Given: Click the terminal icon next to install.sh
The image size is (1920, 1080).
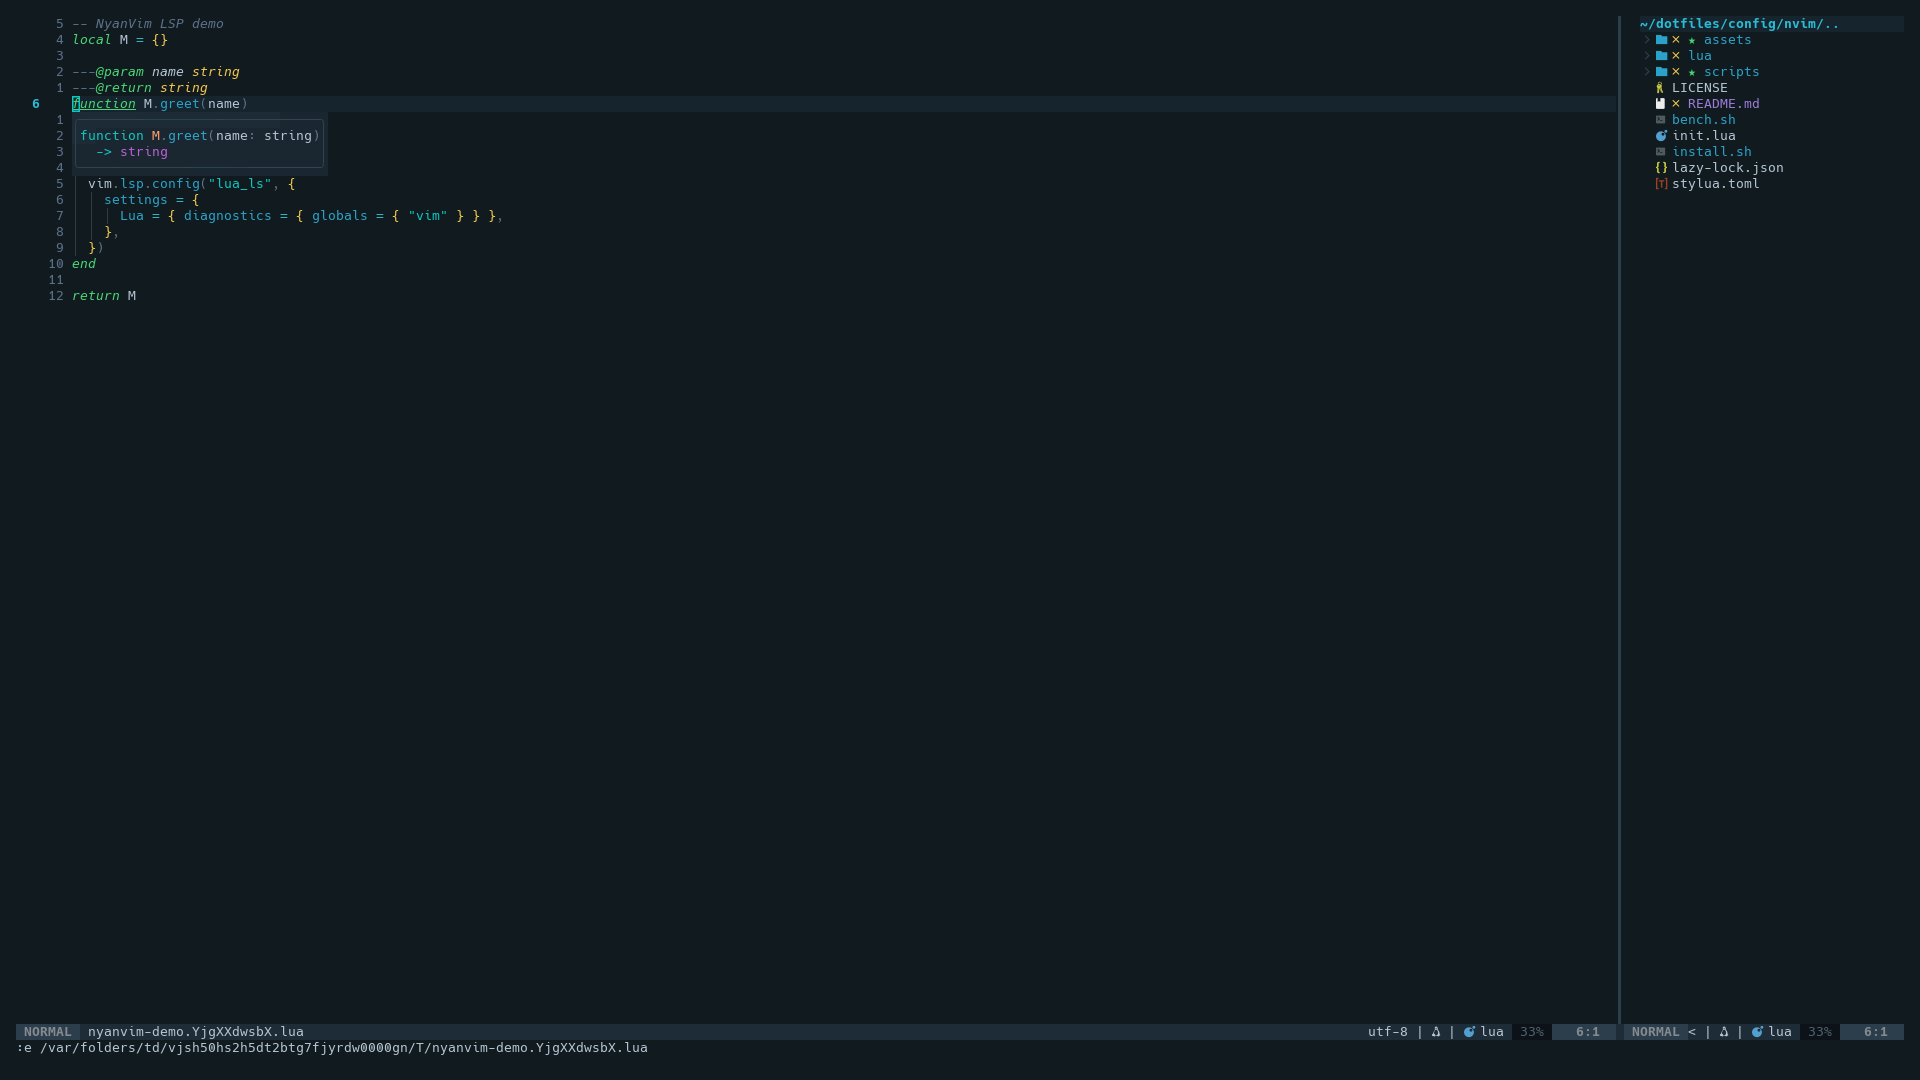Looking at the screenshot, I should (x=1660, y=152).
